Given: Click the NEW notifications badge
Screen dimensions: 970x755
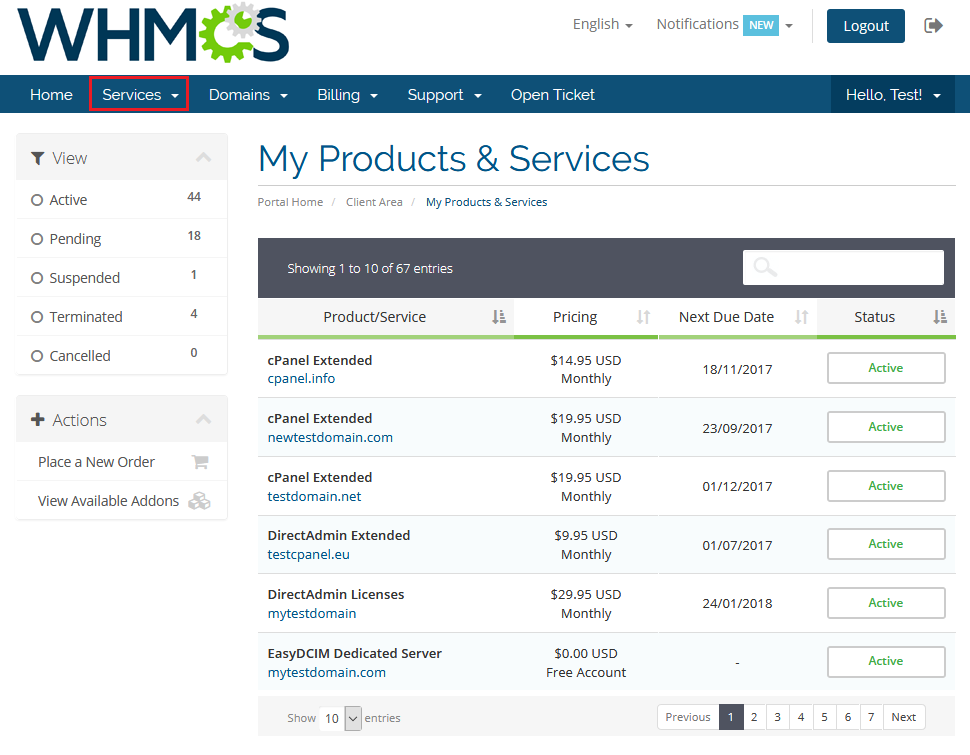Looking at the screenshot, I should (x=761, y=25).
